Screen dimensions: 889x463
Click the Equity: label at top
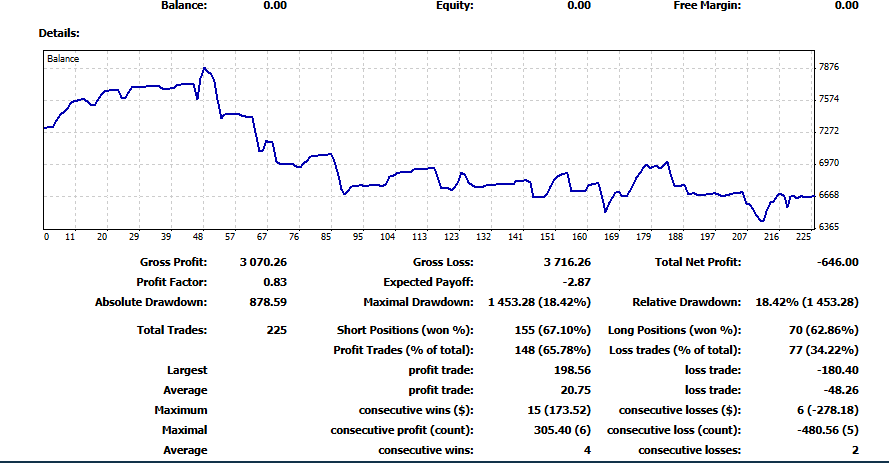tap(455, 6)
